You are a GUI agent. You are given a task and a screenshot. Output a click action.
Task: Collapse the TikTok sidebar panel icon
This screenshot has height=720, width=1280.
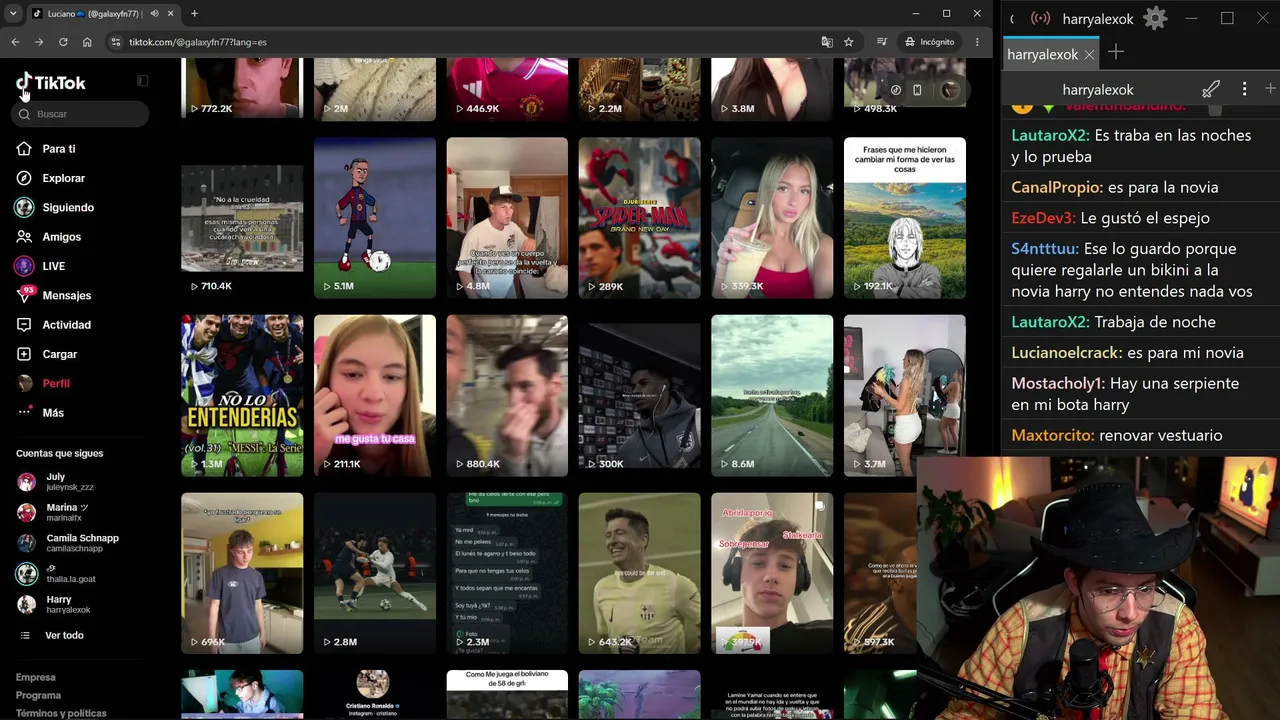pyautogui.click(x=142, y=81)
